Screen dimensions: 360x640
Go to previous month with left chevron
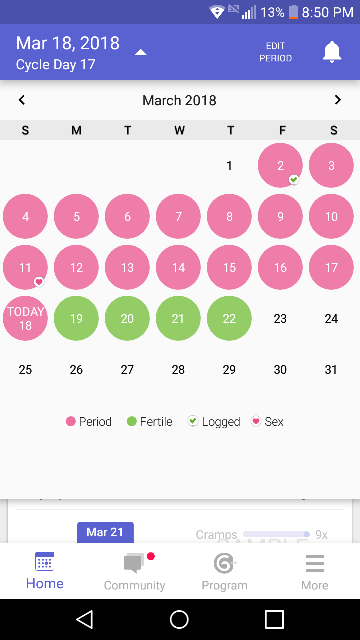(22, 100)
